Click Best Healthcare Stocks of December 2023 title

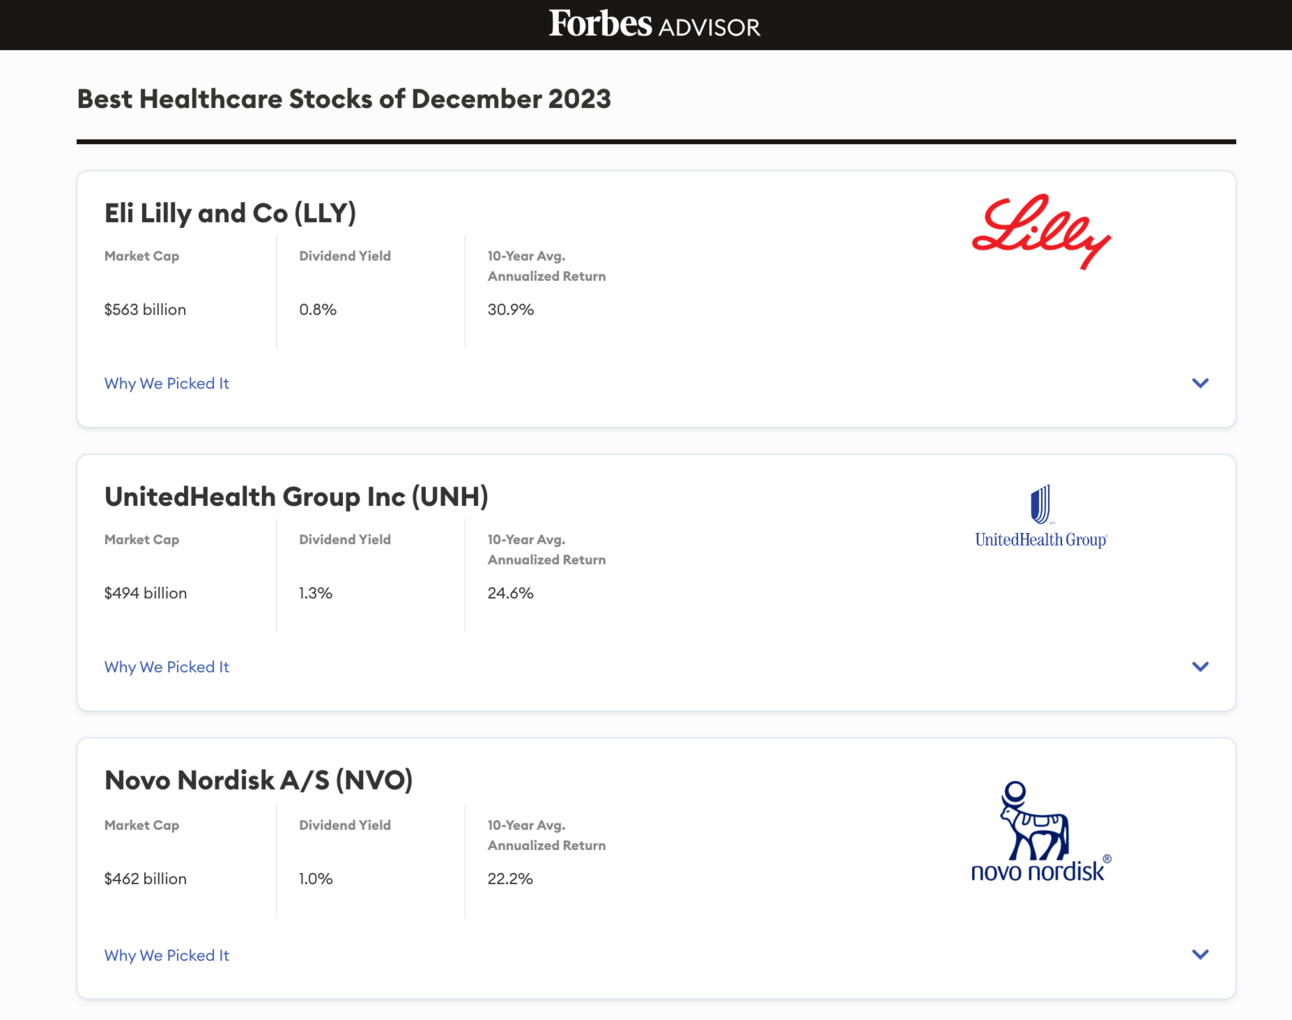[x=344, y=99]
